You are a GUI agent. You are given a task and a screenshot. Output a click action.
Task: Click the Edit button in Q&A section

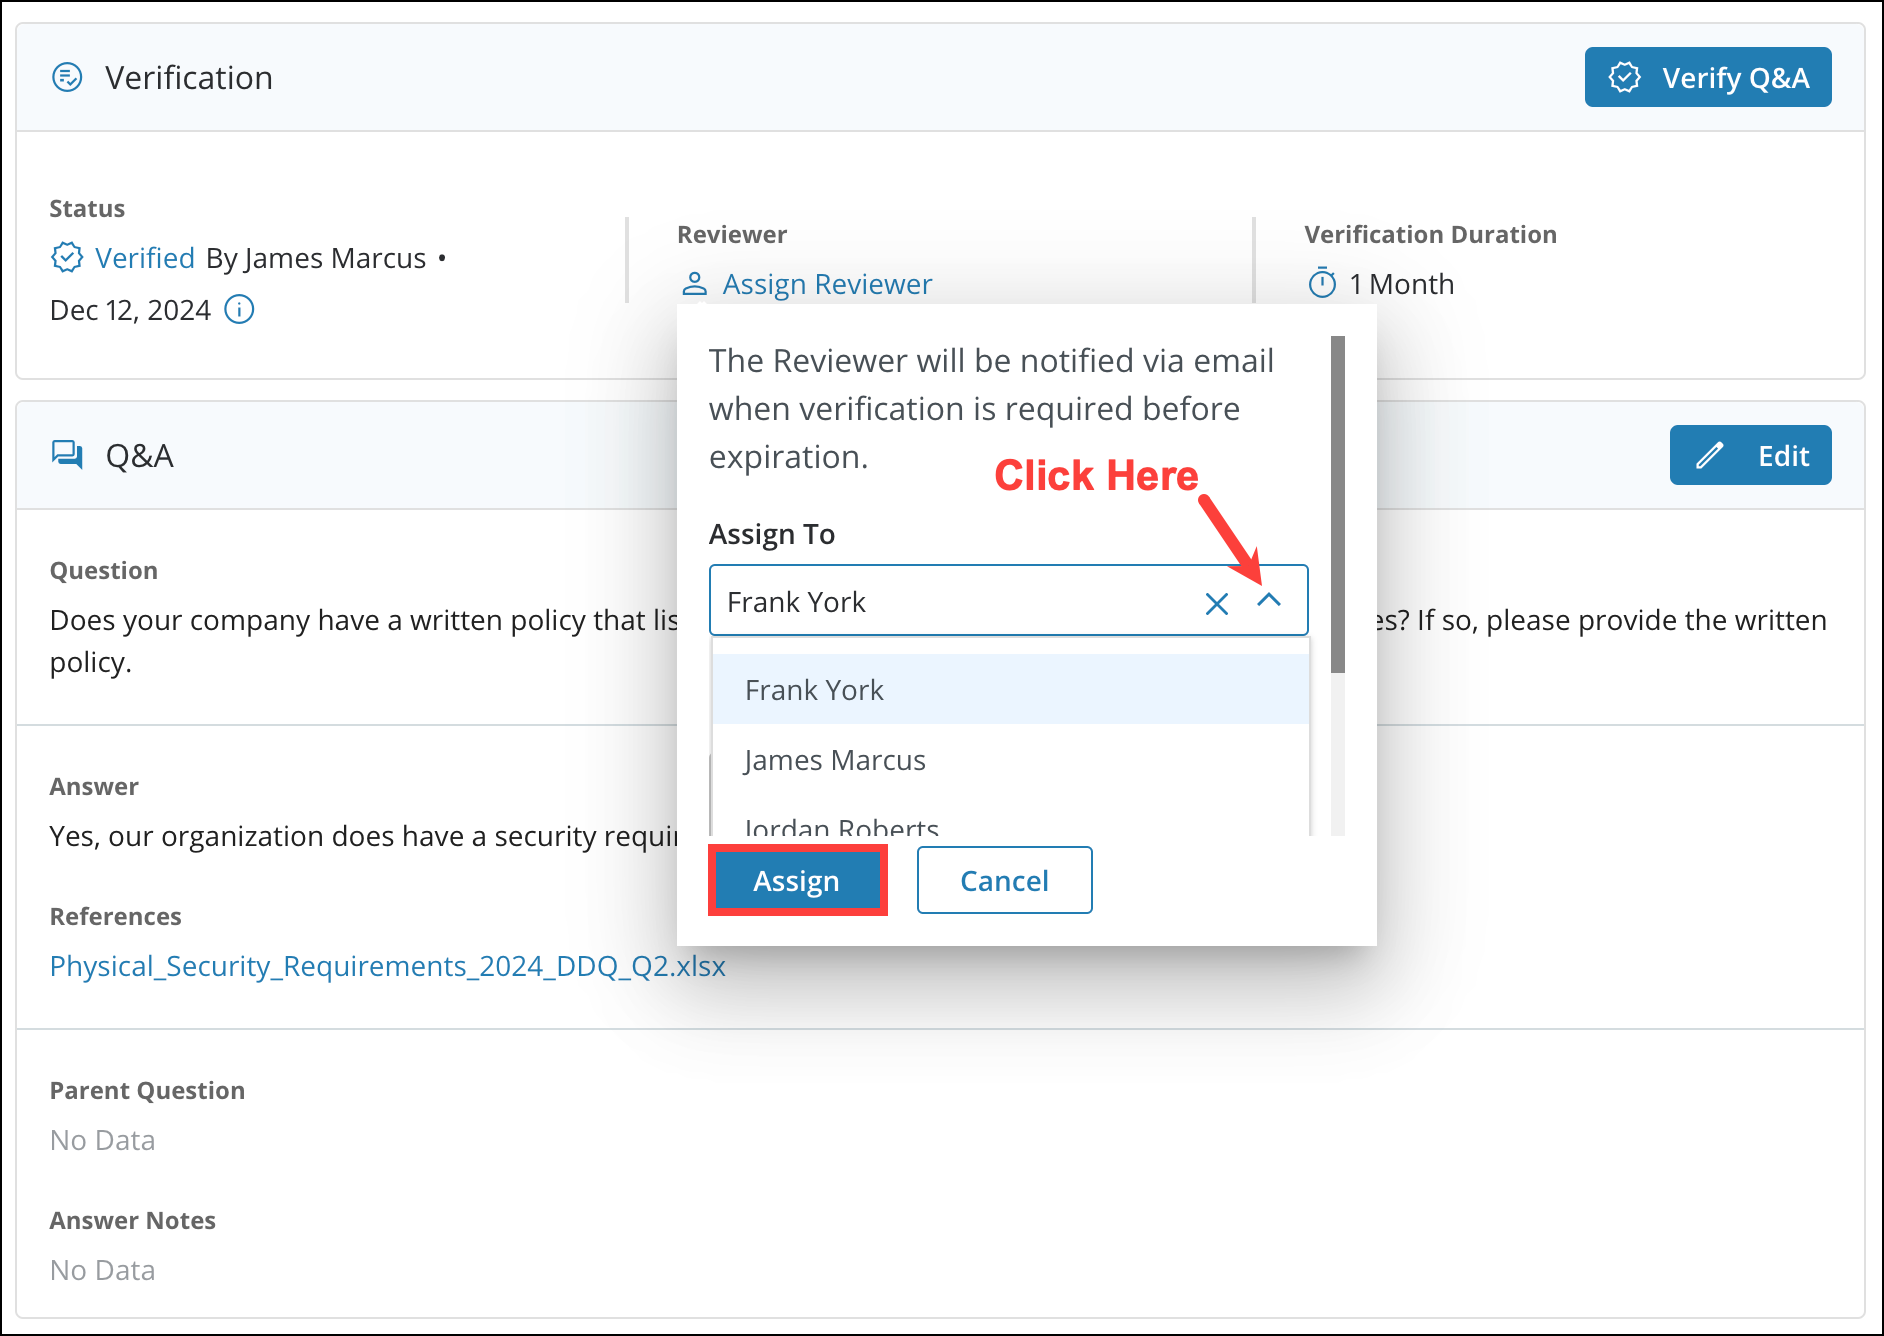1750,455
